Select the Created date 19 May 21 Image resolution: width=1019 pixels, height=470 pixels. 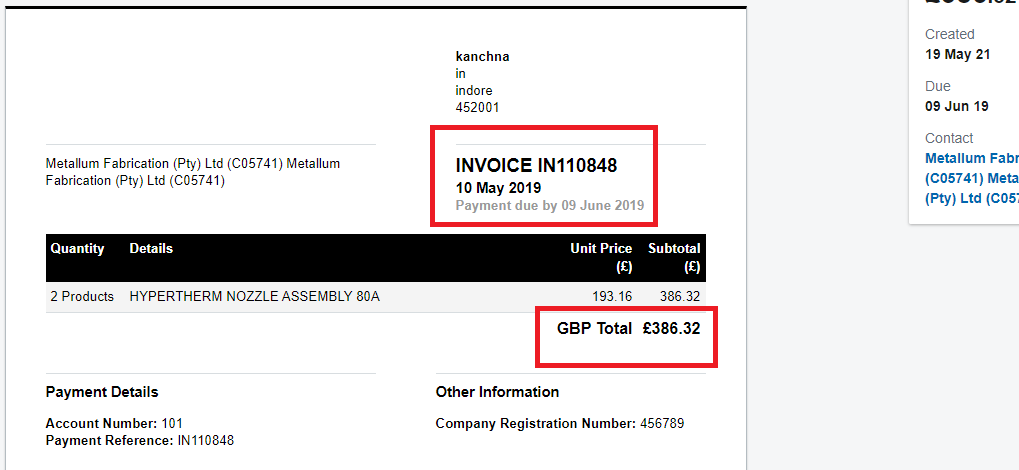click(x=958, y=55)
